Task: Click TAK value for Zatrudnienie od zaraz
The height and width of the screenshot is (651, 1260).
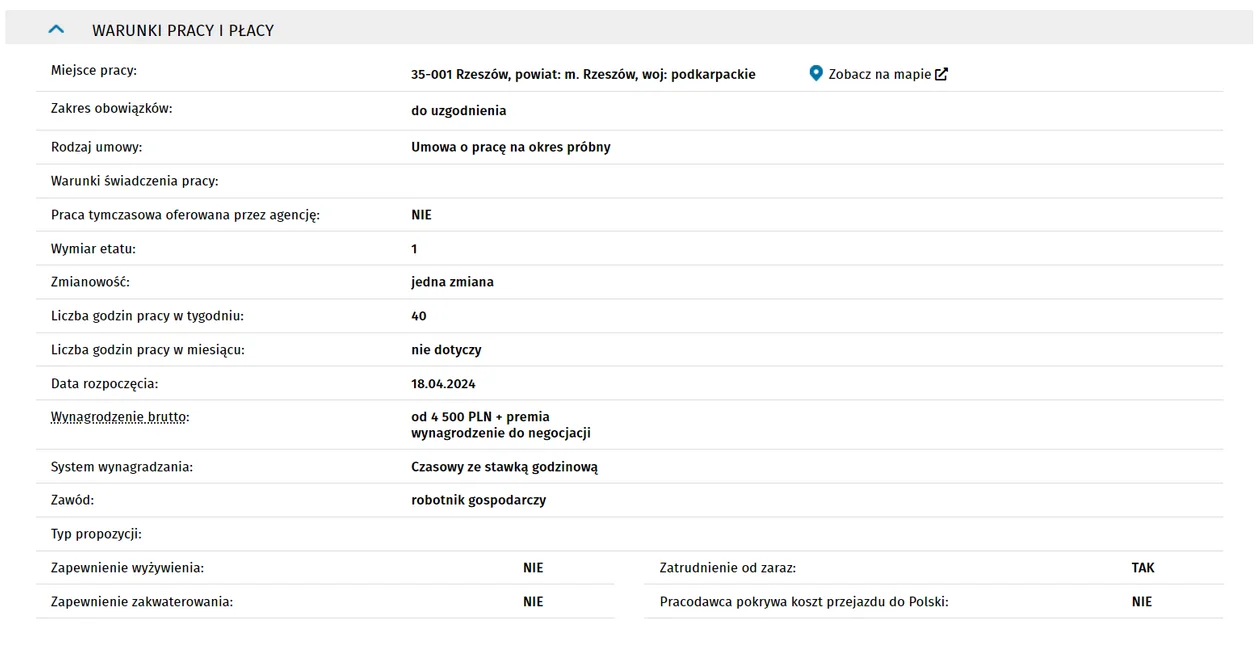Action: pos(1143,568)
